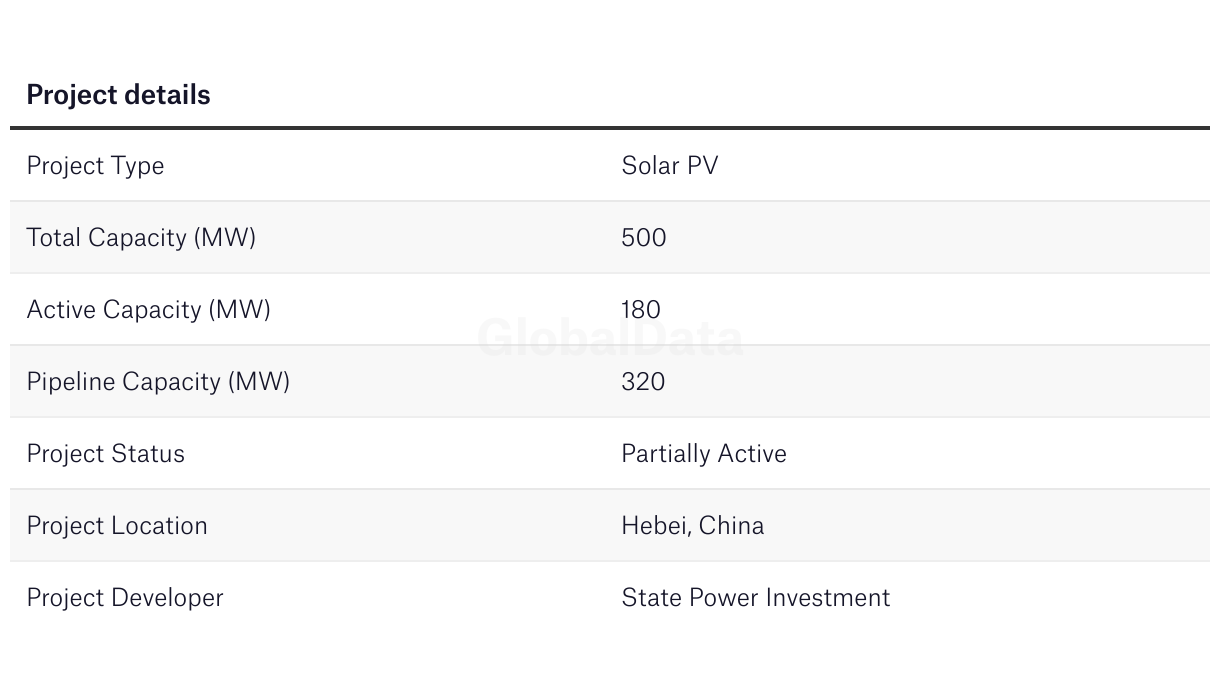Image resolution: width=1220 pixels, height=674 pixels.
Task: Select the Project Location label
Action: (117, 526)
